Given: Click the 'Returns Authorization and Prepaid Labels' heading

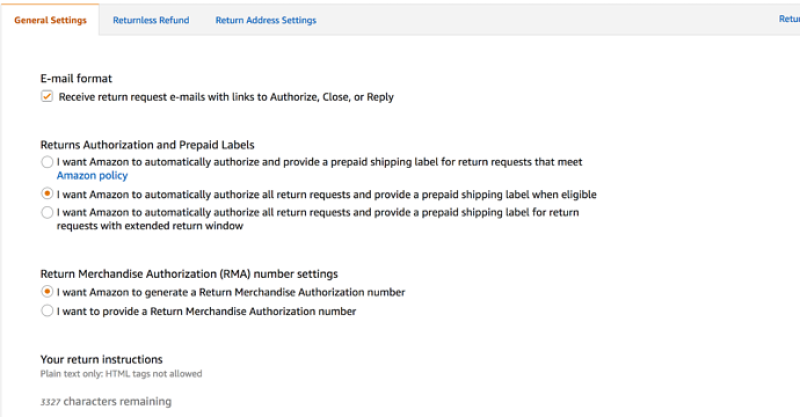Looking at the screenshot, I should pyautogui.click(x=147, y=145).
